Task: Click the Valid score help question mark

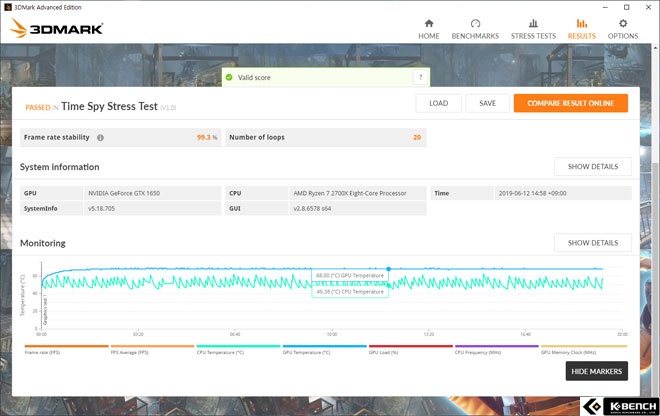Action: [x=420, y=77]
